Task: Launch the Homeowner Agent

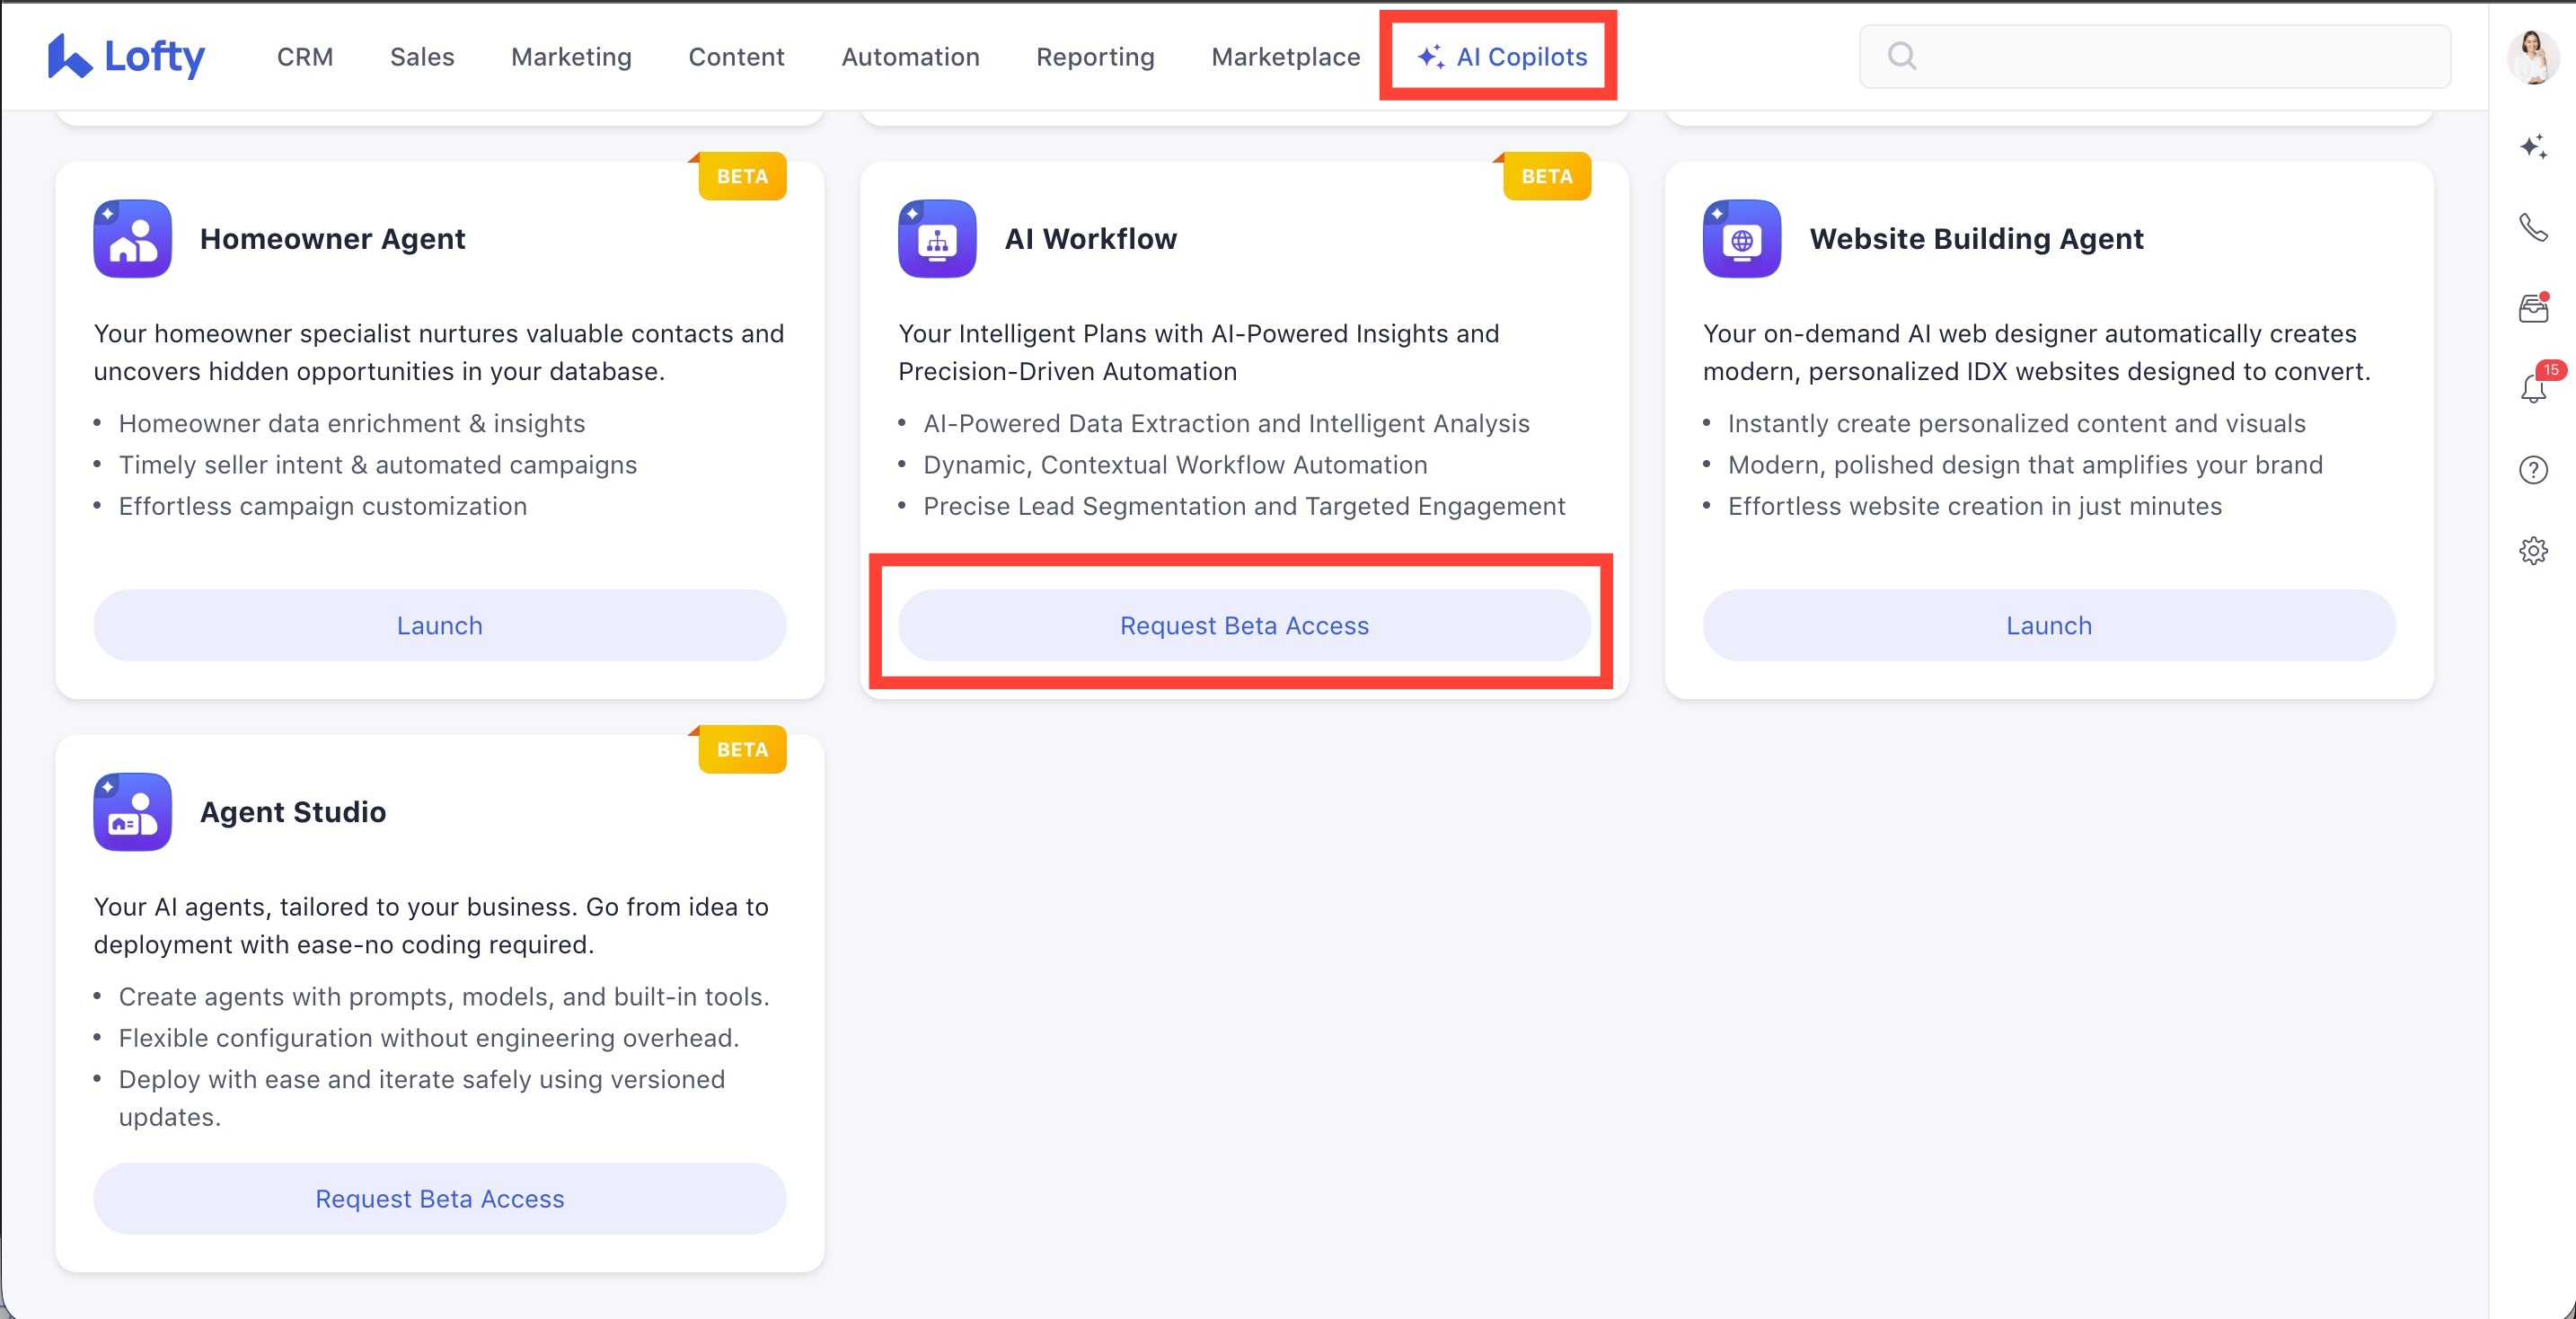Action: [x=439, y=625]
